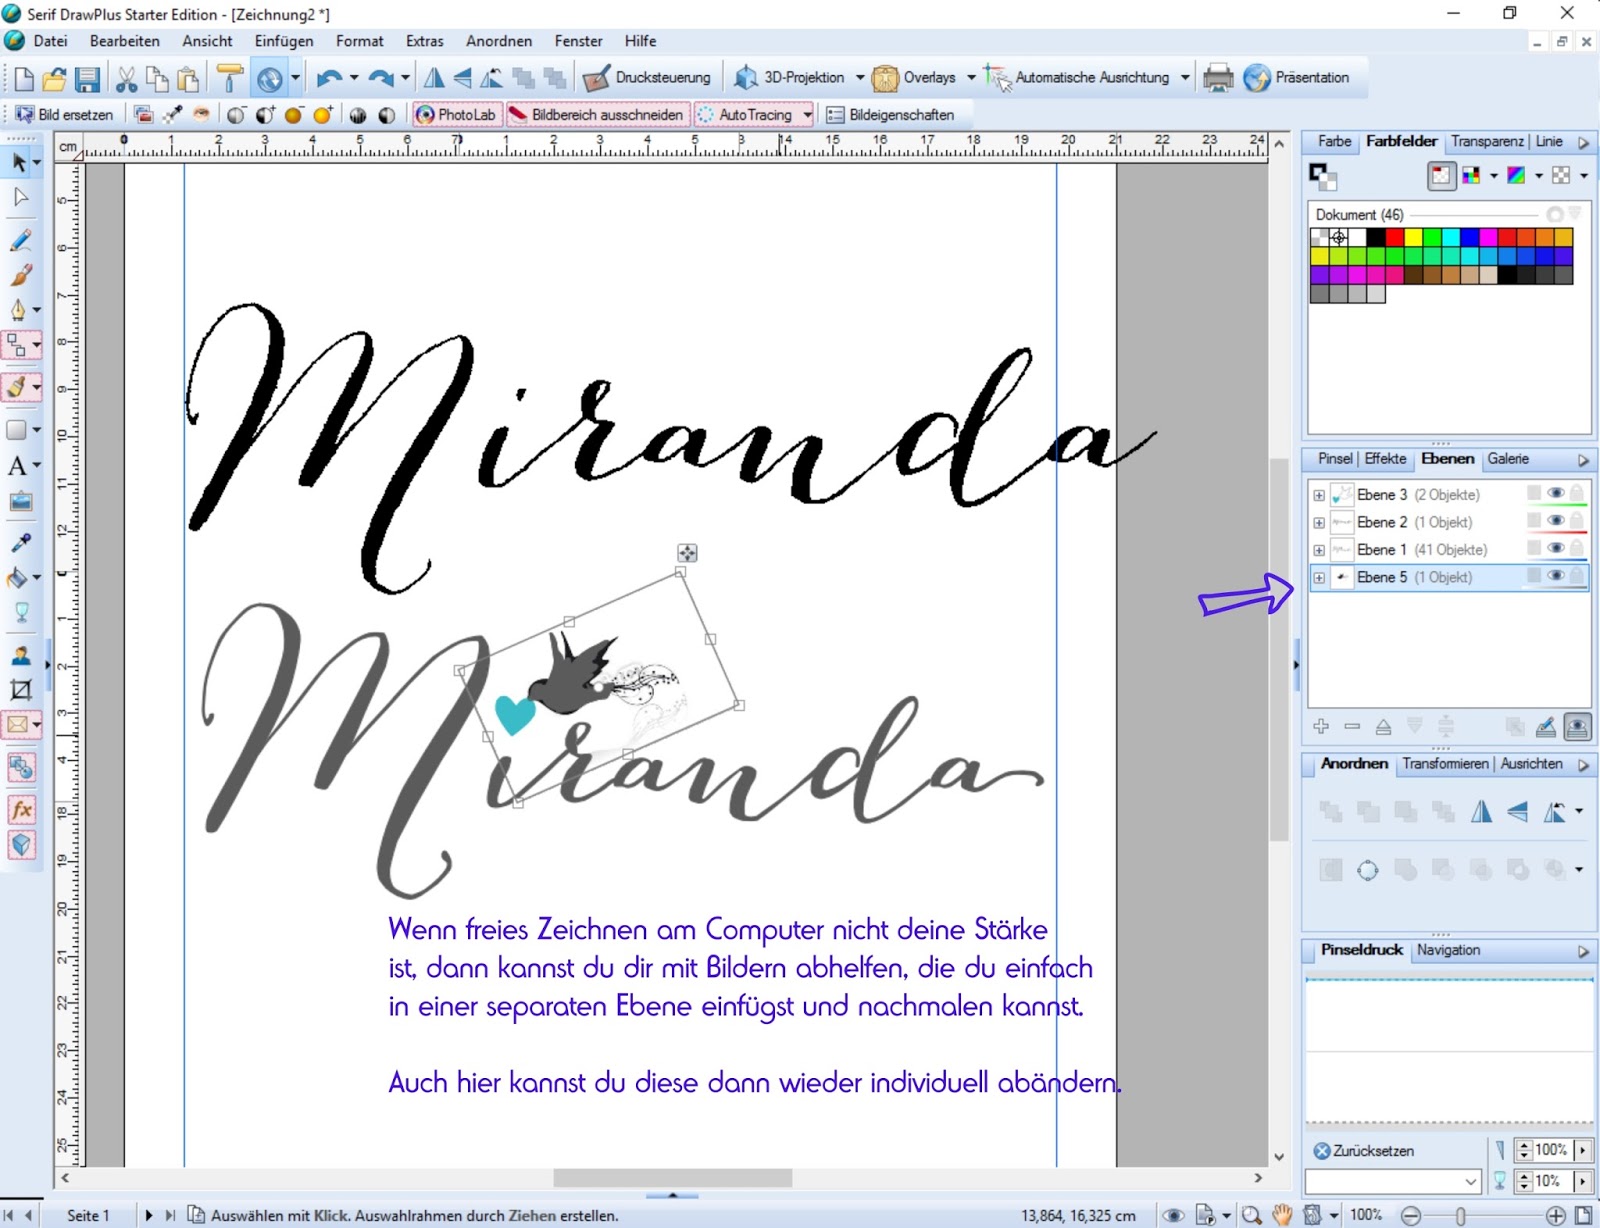Toggle visibility of Ebene 2
1600x1228 pixels.
[1556, 521]
